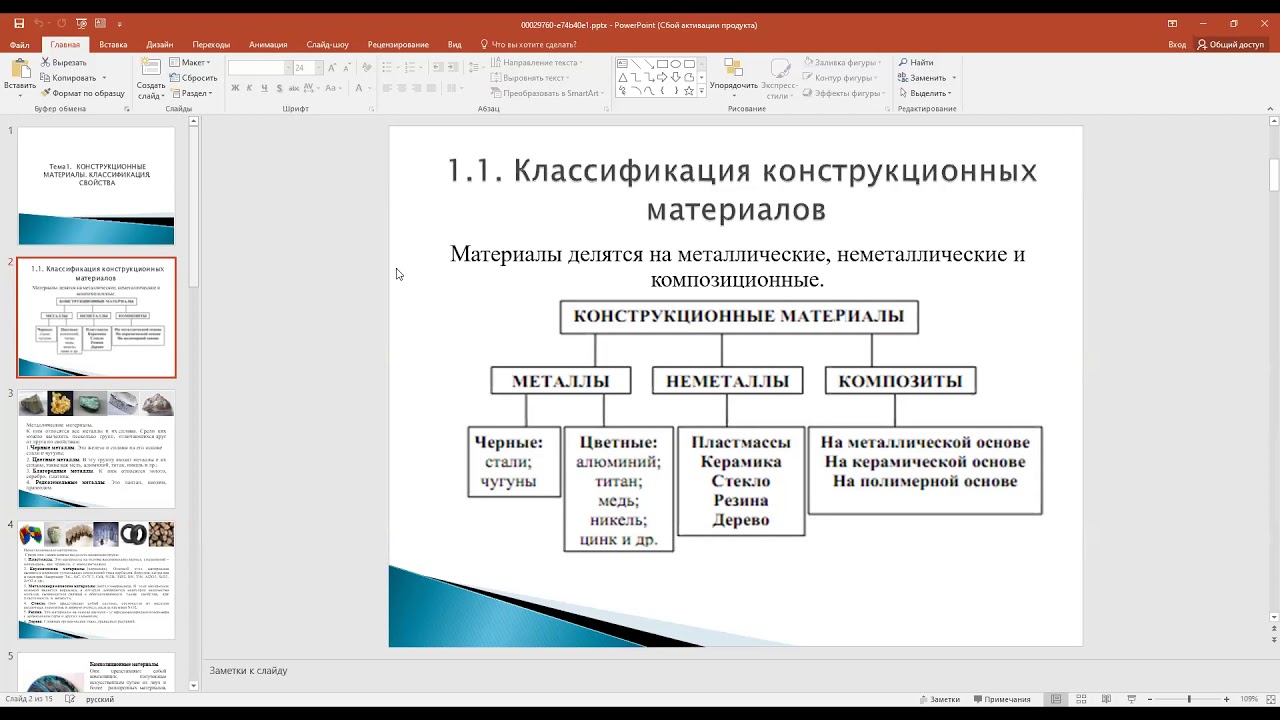
Task: Select the text box shape in shapes gallery
Action: (x=622, y=63)
